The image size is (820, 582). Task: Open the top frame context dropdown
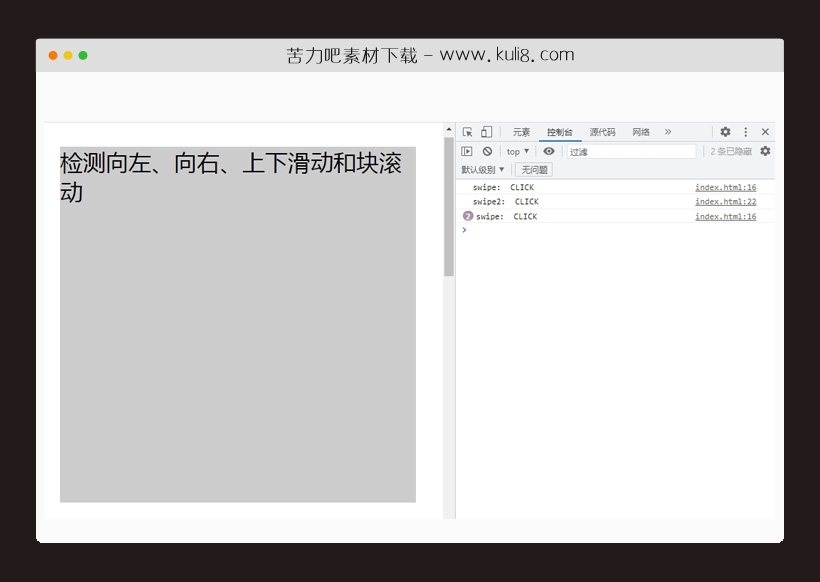coord(515,149)
